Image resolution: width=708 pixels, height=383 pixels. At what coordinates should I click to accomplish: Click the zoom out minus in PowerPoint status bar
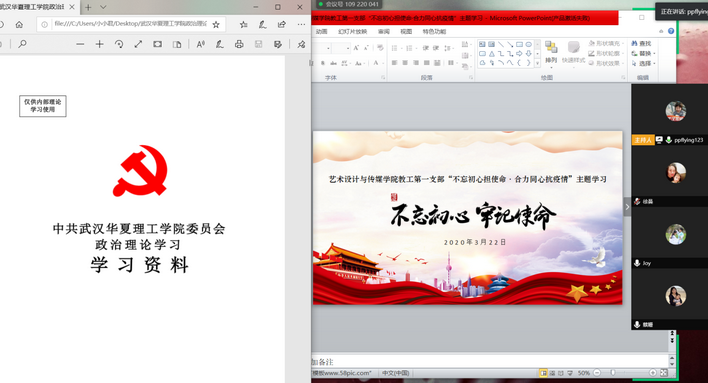597,373
